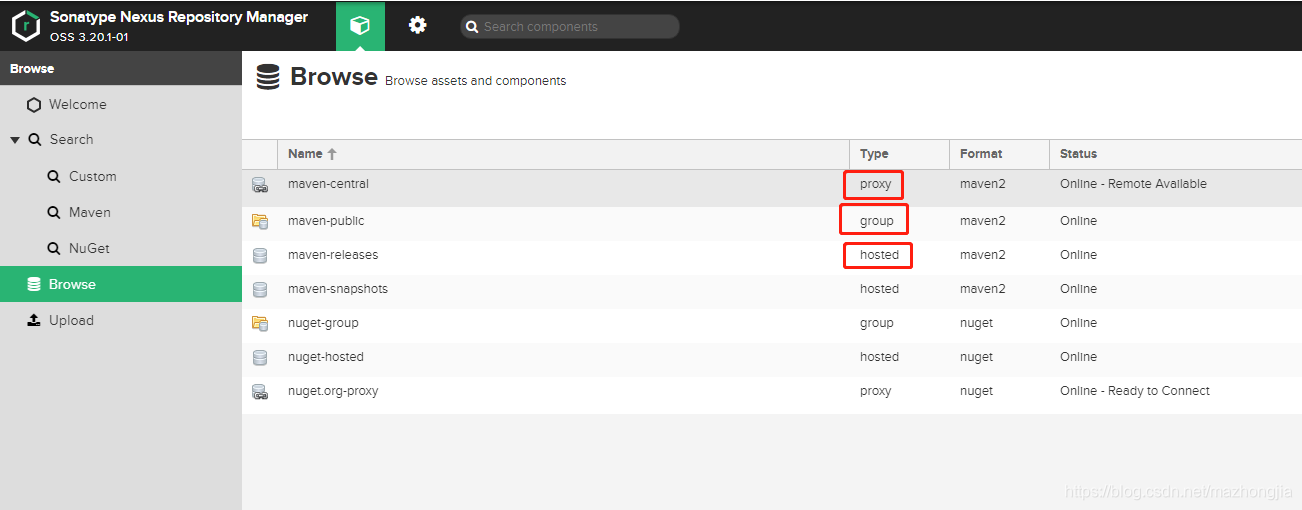Click the proxy icon of maven-central row

tap(260, 185)
